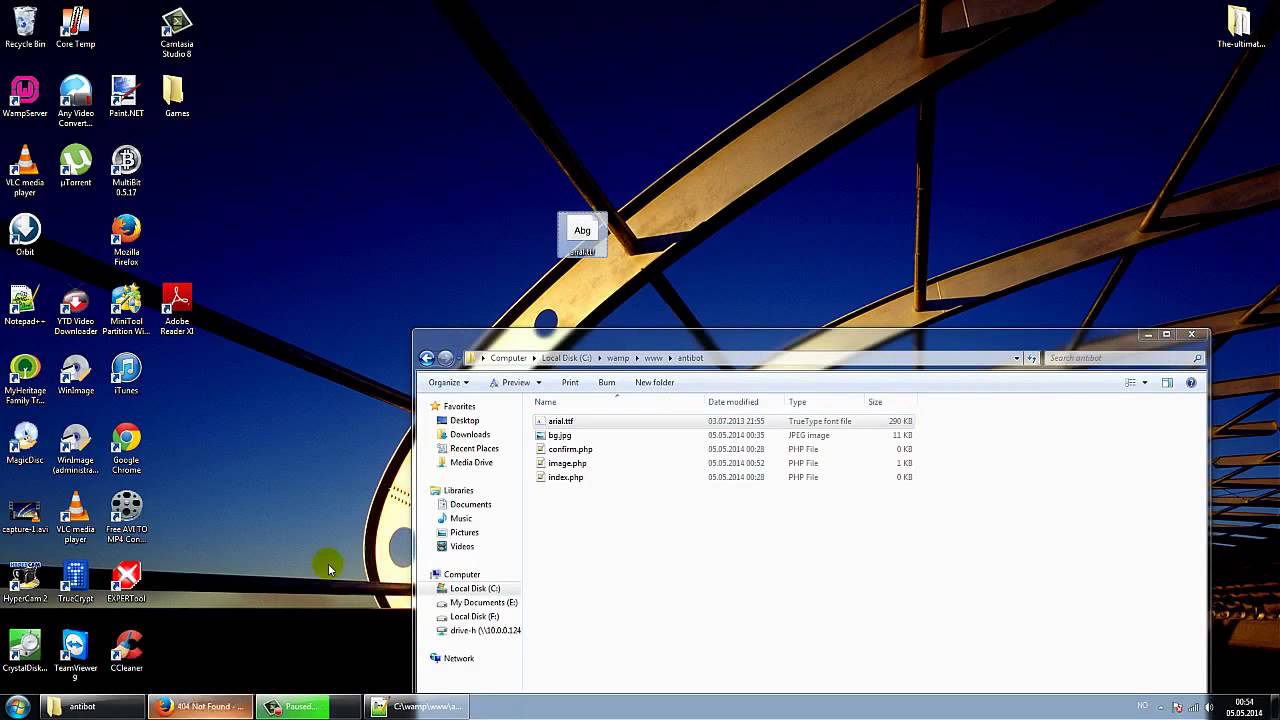Open the Windows Start button
Image resolution: width=1280 pixels, height=720 pixels.
coord(18,707)
